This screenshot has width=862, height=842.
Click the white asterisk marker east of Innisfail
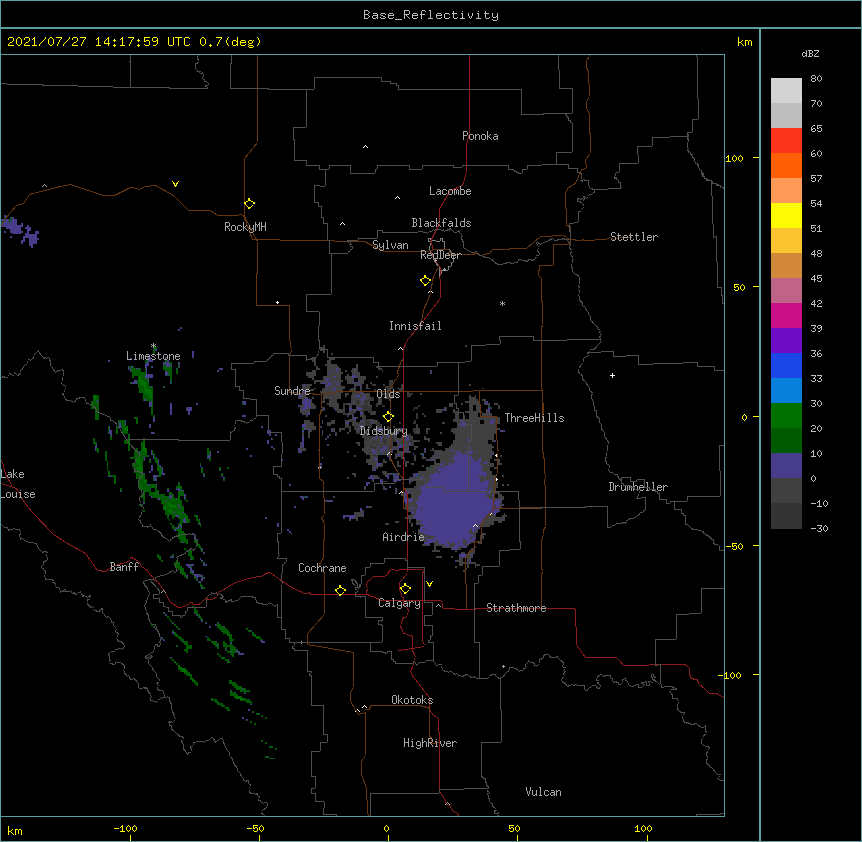coord(502,303)
